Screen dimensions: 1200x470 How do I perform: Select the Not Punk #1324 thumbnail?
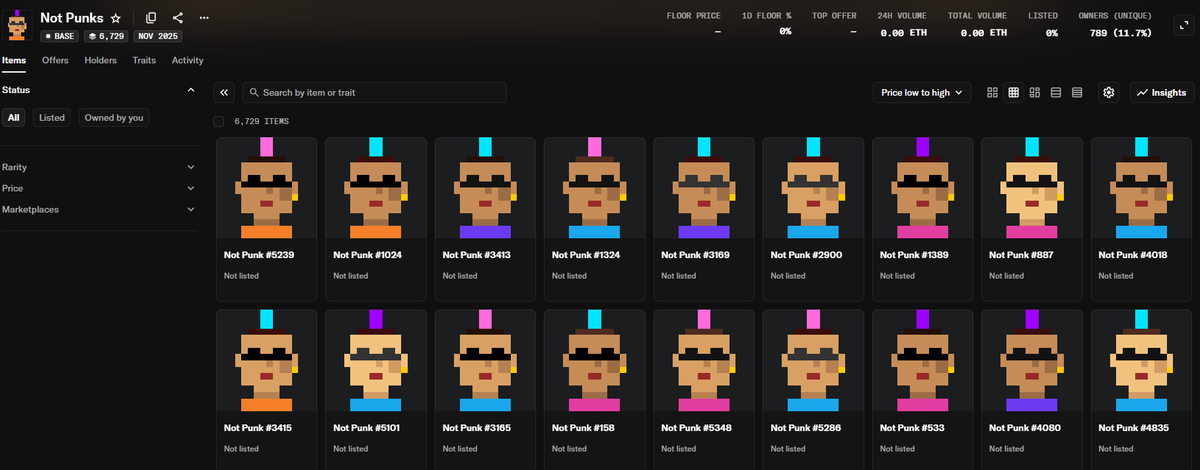tap(594, 188)
